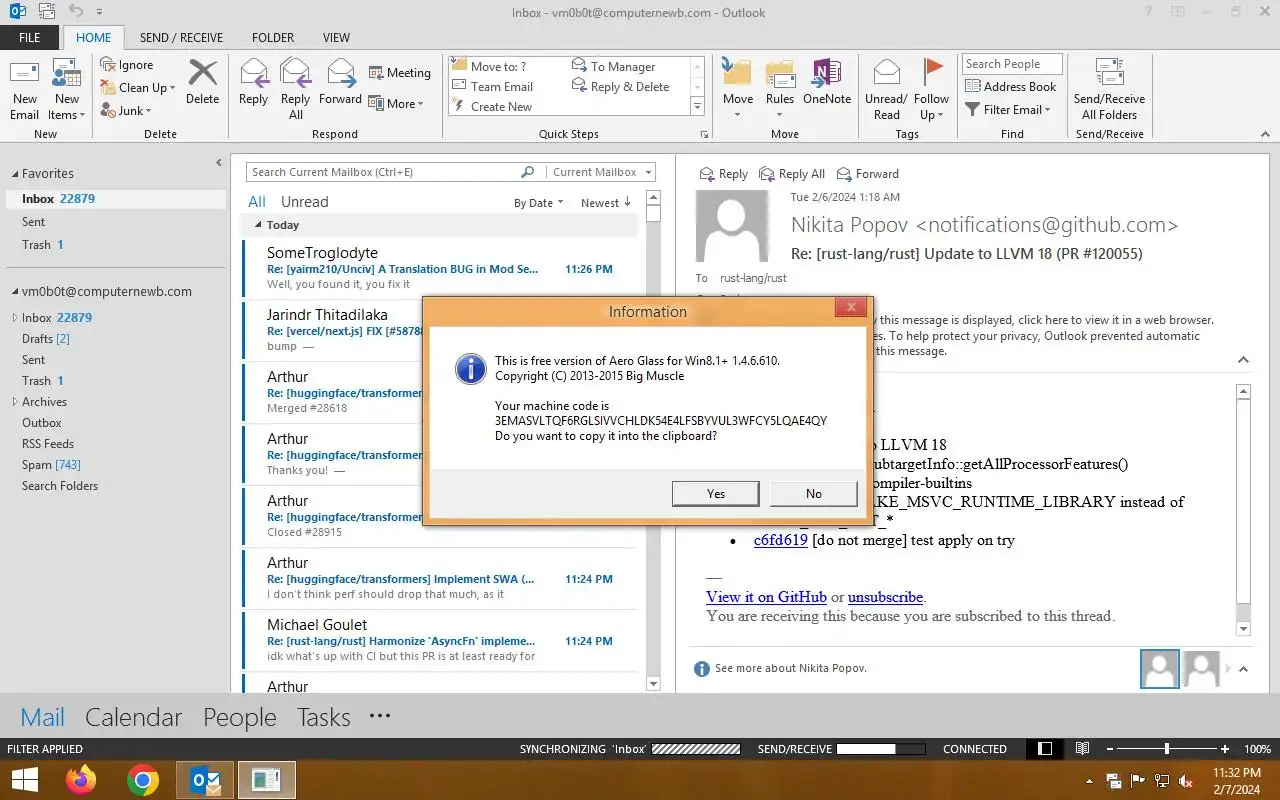Toggle Newest sort order
Image resolution: width=1280 pixels, height=800 pixels.
[x=606, y=203]
